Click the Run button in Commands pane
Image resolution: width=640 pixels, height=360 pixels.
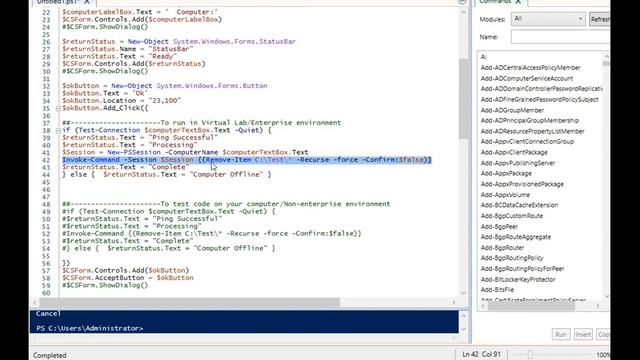[x=561, y=334]
